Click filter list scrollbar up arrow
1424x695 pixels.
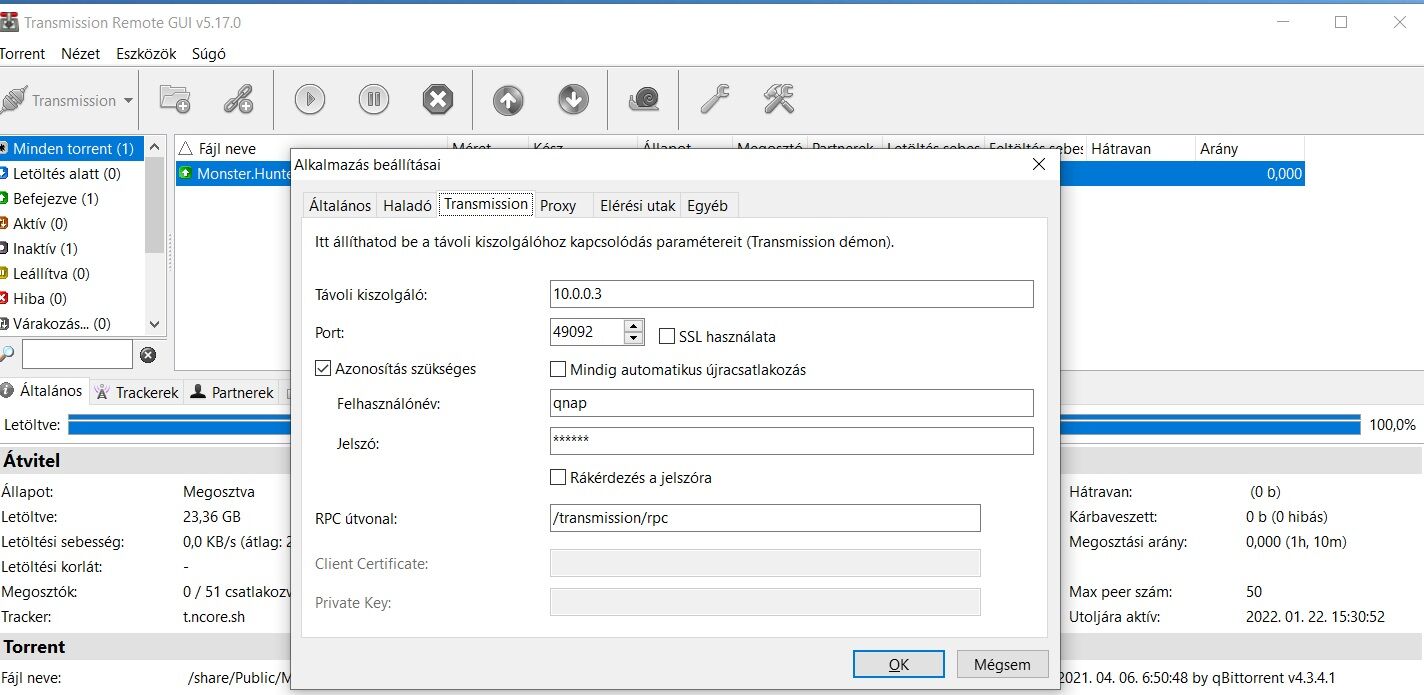pyautogui.click(x=154, y=146)
